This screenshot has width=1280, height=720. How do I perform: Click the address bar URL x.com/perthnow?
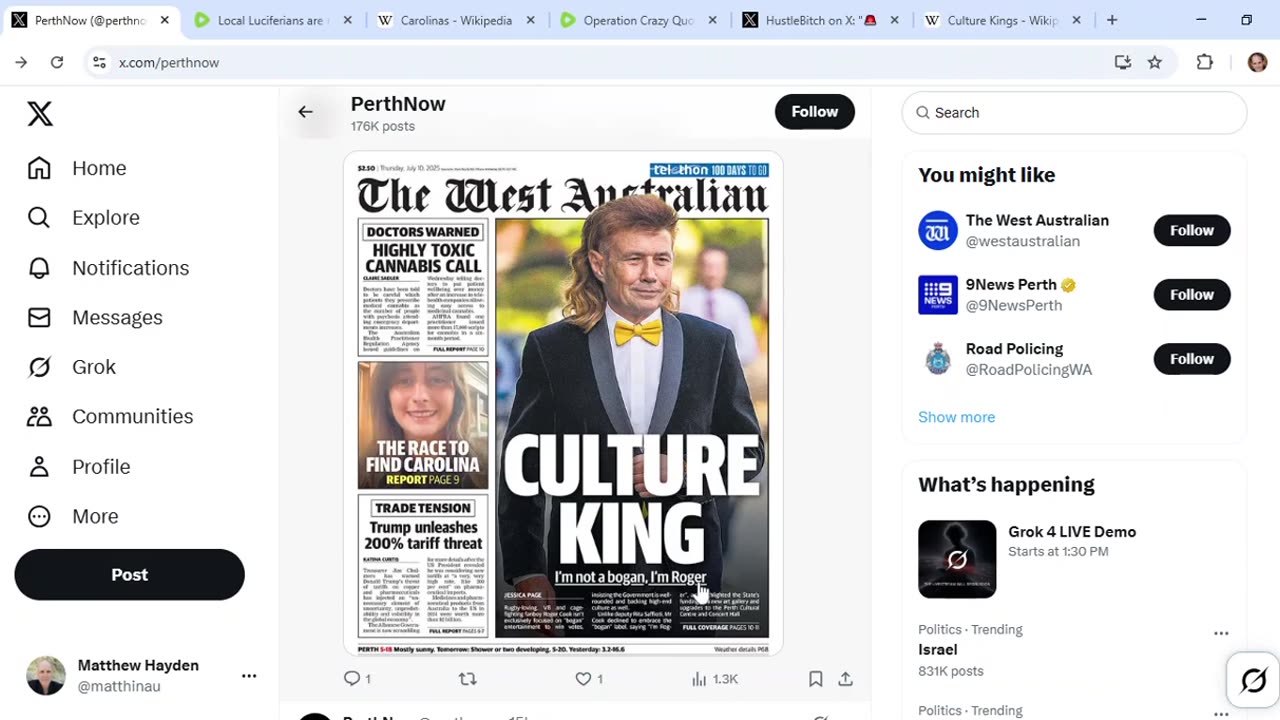(x=169, y=62)
